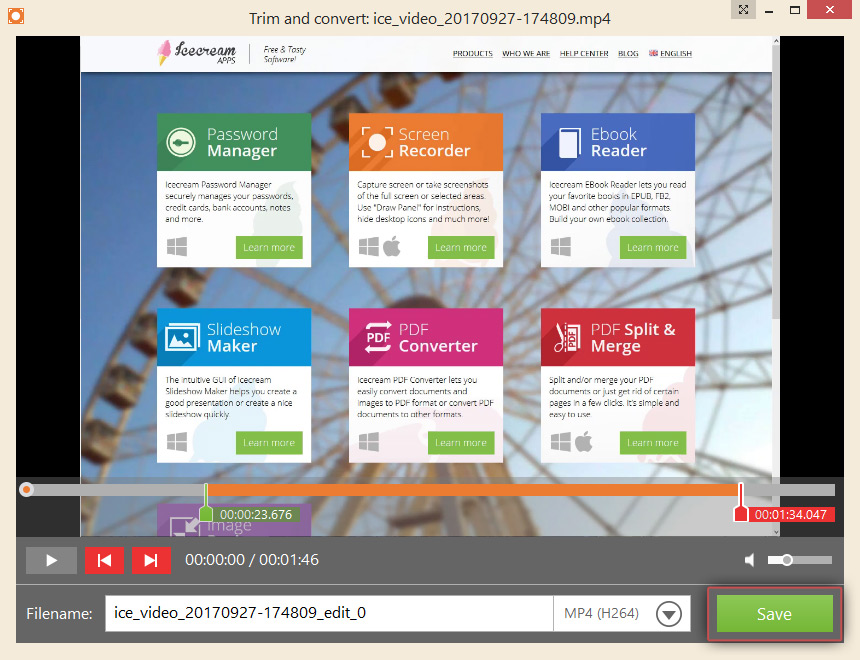Click the Password Manager card title
The width and height of the screenshot is (860, 660).
242,143
